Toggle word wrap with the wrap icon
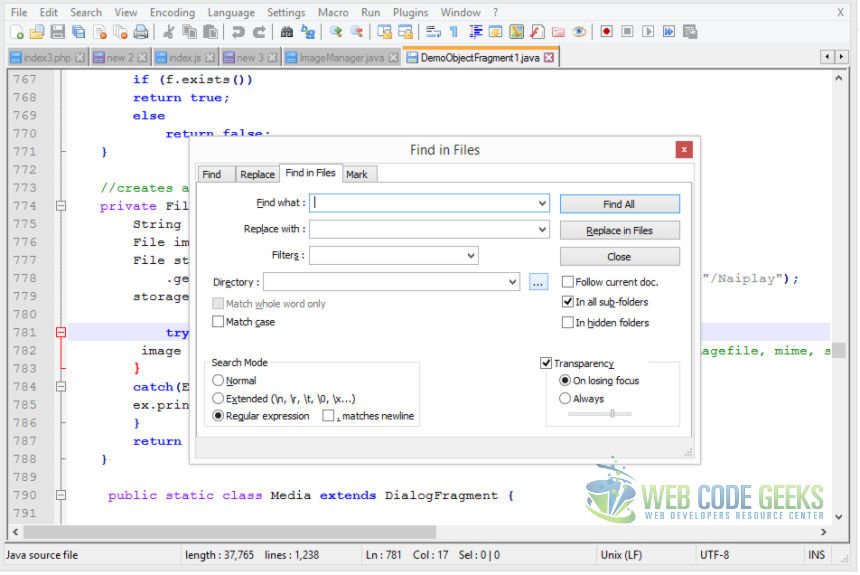This screenshot has width=860, height=575. click(433, 32)
